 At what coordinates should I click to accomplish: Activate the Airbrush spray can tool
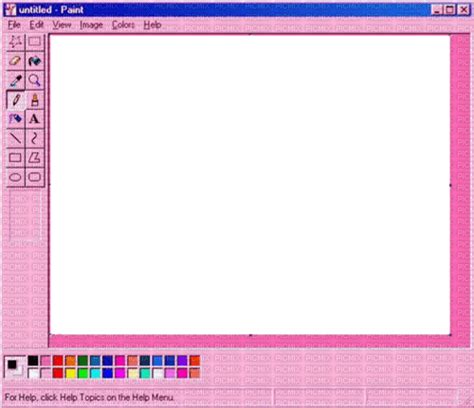(15, 119)
